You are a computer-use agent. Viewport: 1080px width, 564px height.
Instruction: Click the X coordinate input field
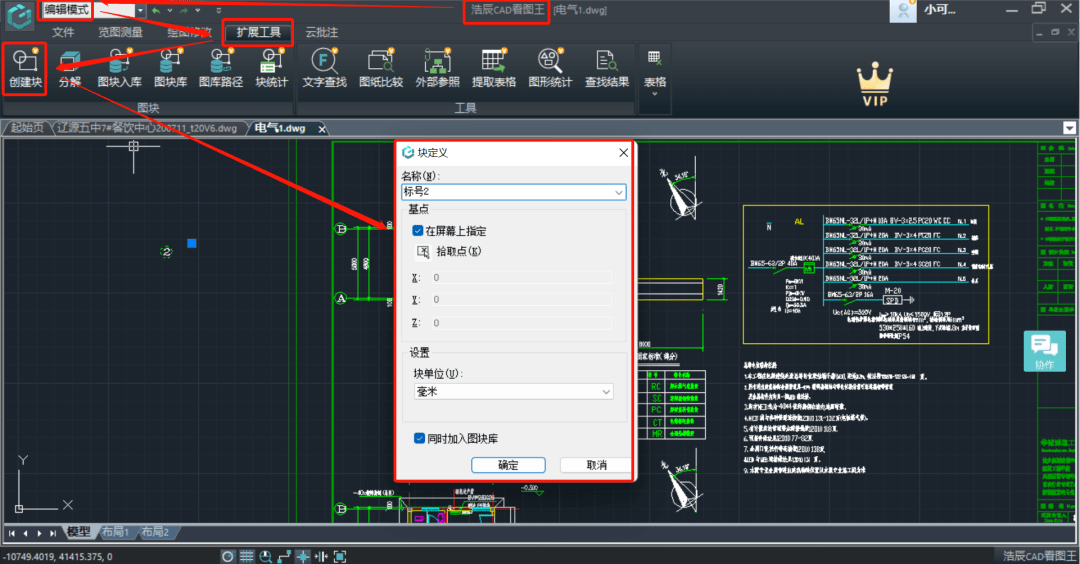click(521, 278)
